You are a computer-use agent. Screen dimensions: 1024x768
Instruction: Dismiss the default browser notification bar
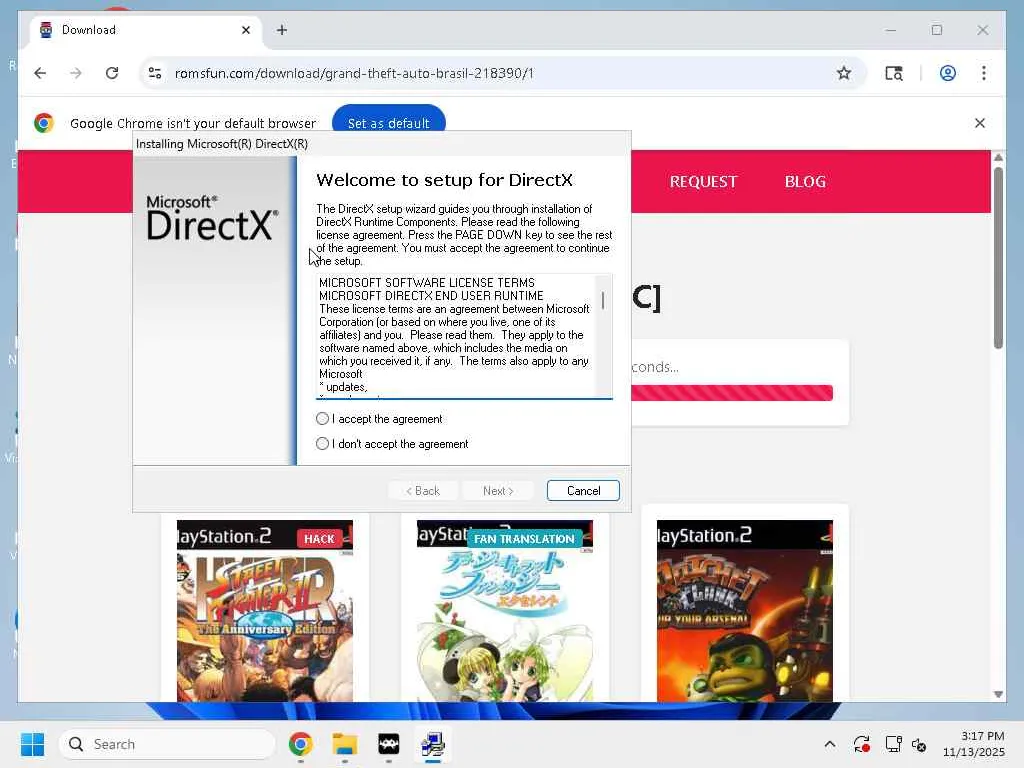pos(980,123)
